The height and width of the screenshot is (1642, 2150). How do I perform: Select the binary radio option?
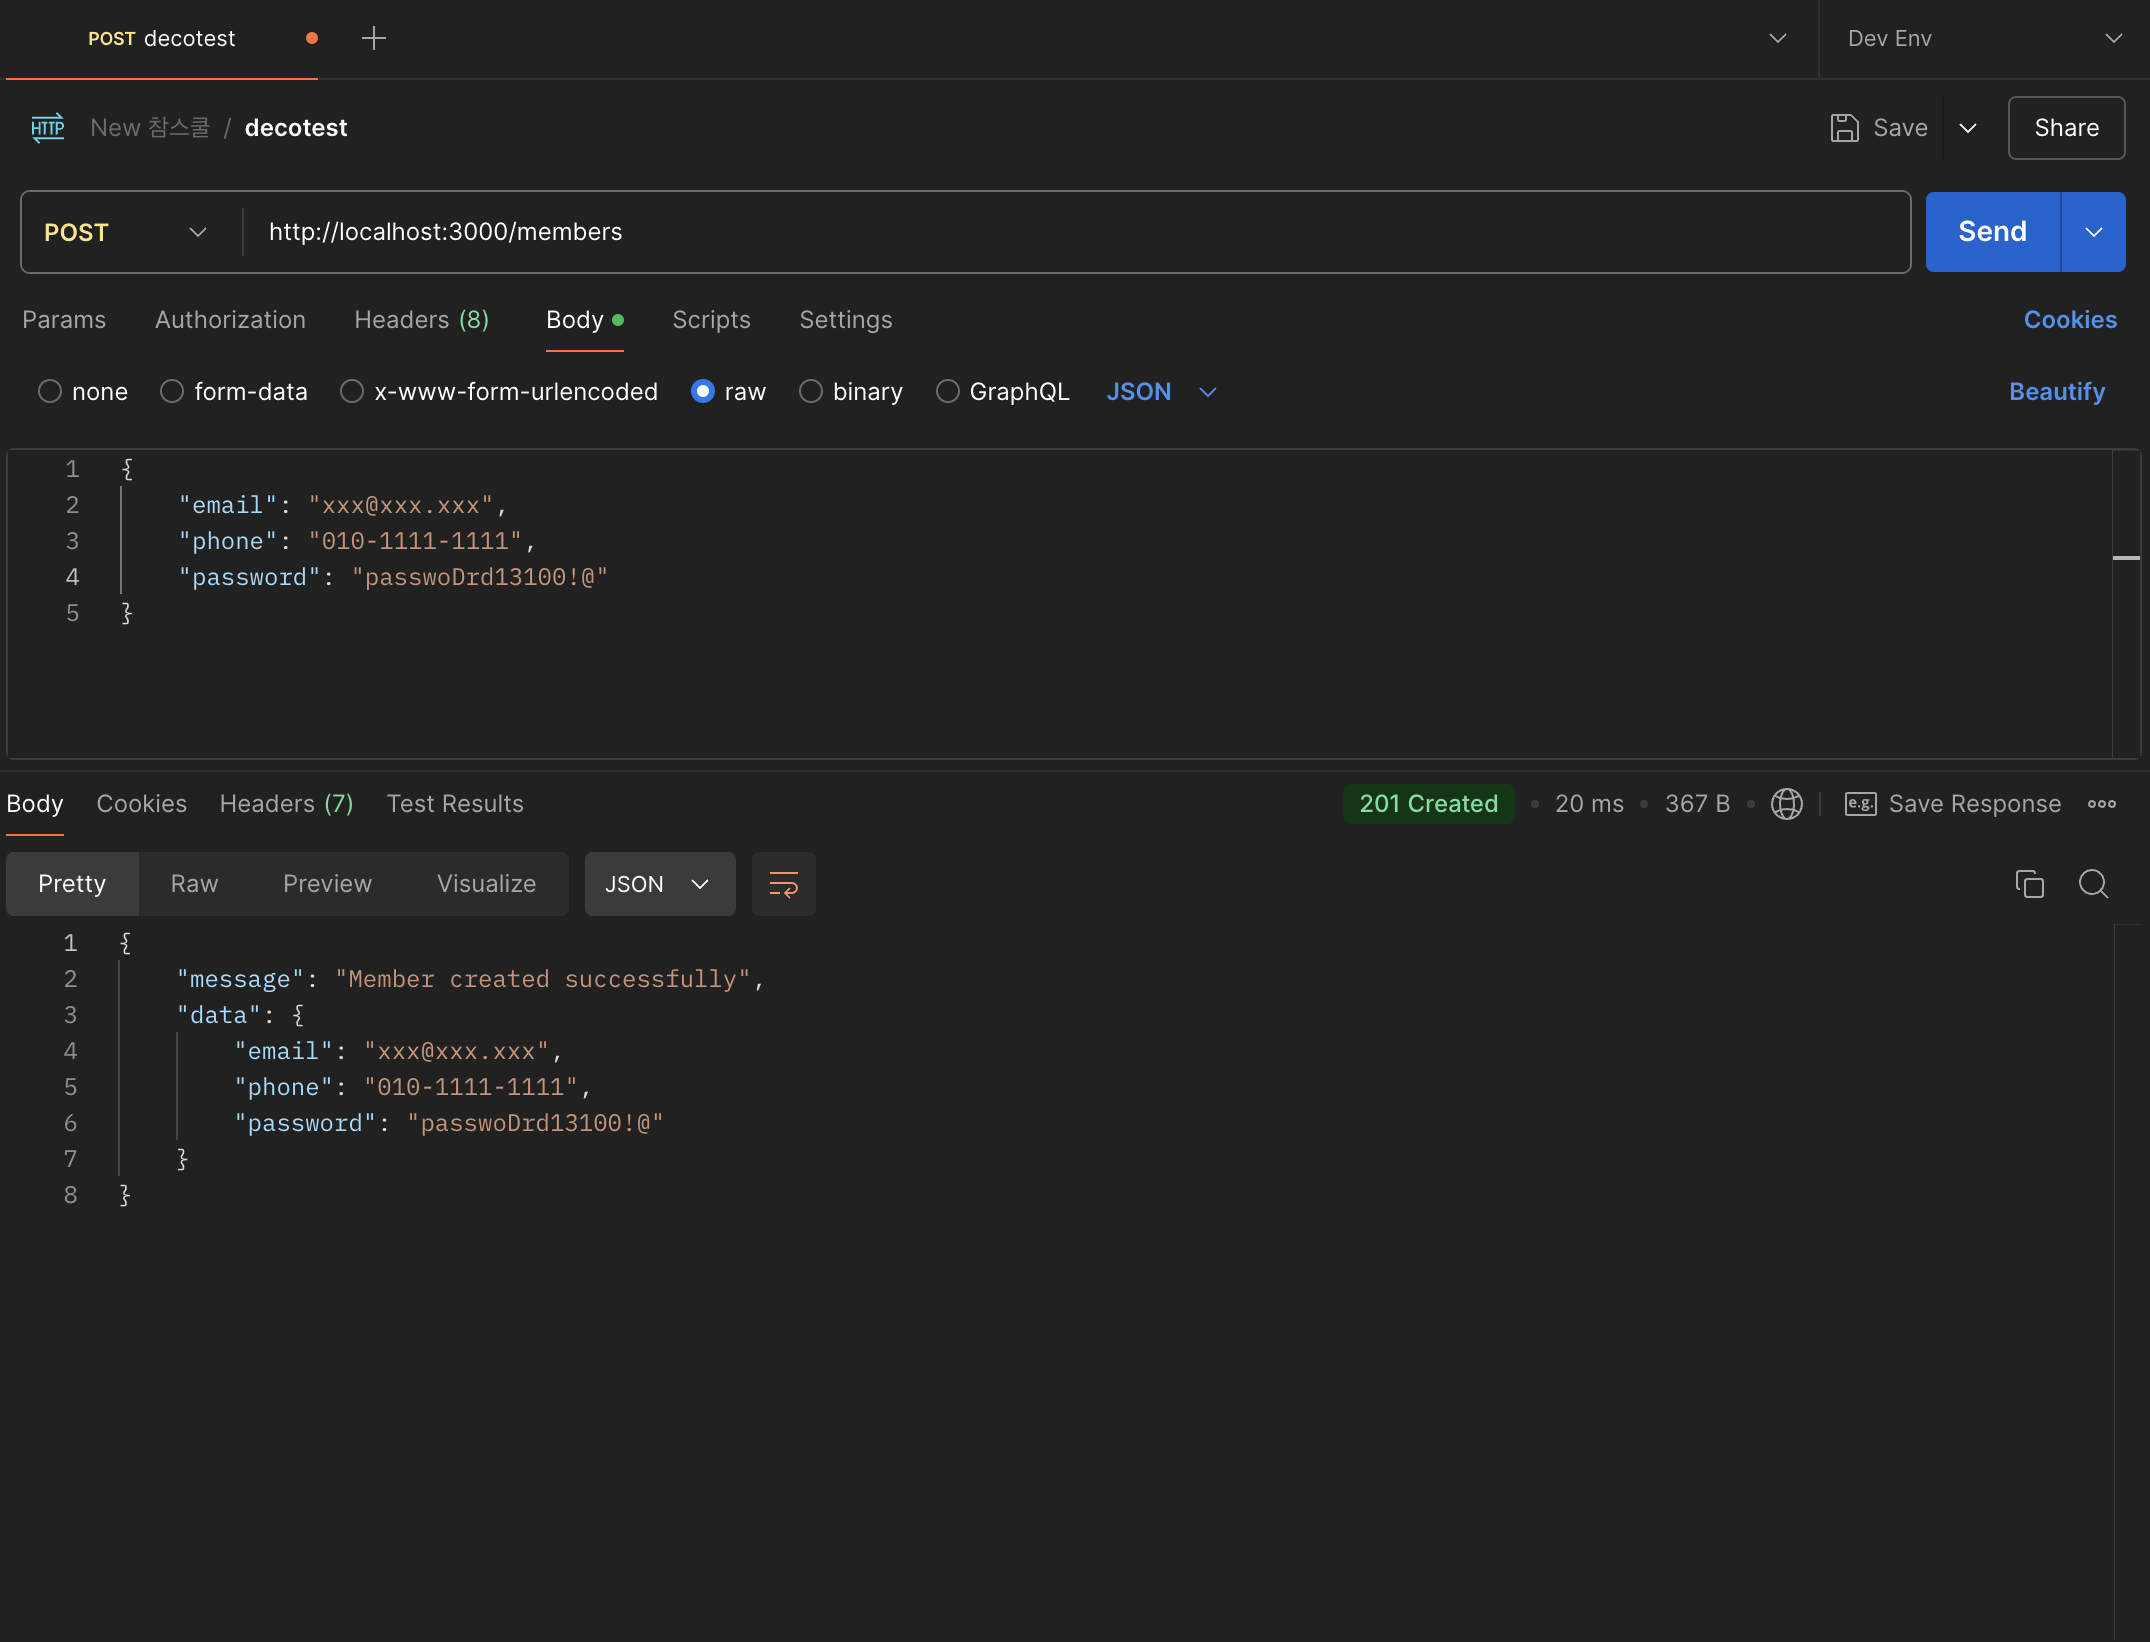pyautogui.click(x=811, y=392)
